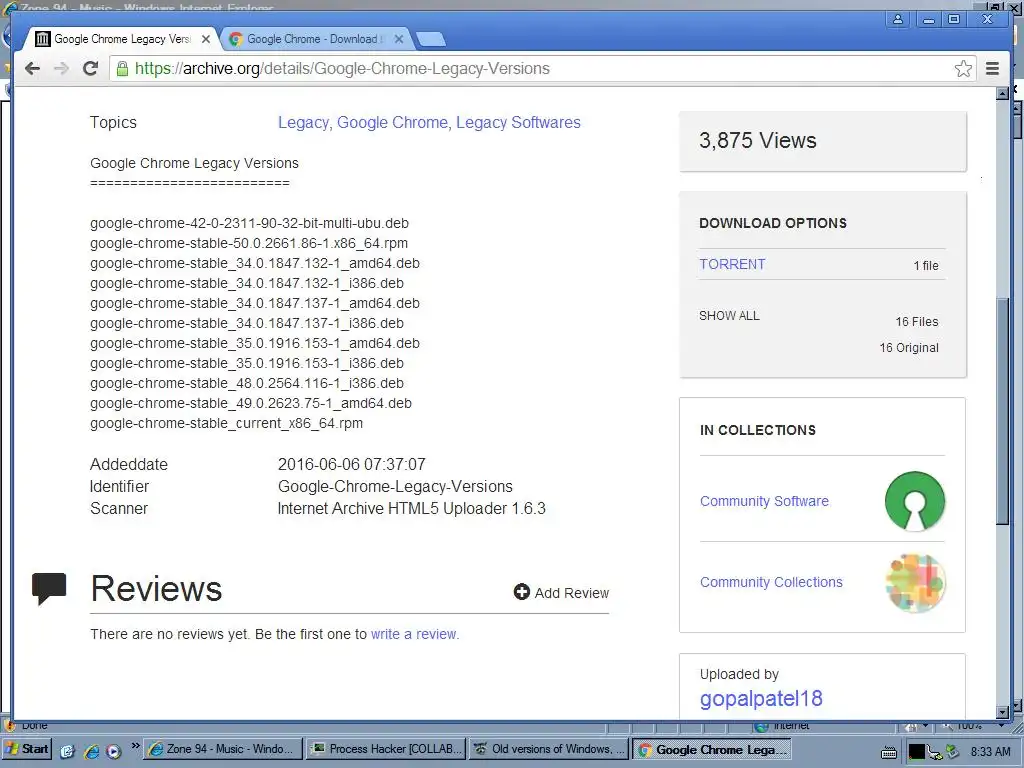The height and width of the screenshot is (768, 1024).
Task: Click the vertical scrollbar thumb
Action: [1002, 409]
